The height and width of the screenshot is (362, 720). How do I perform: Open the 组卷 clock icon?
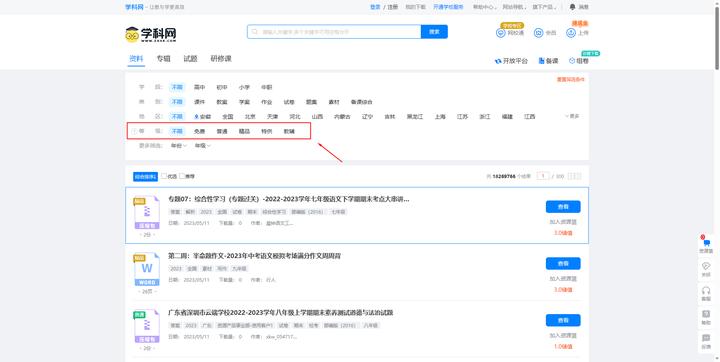coord(572,61)
